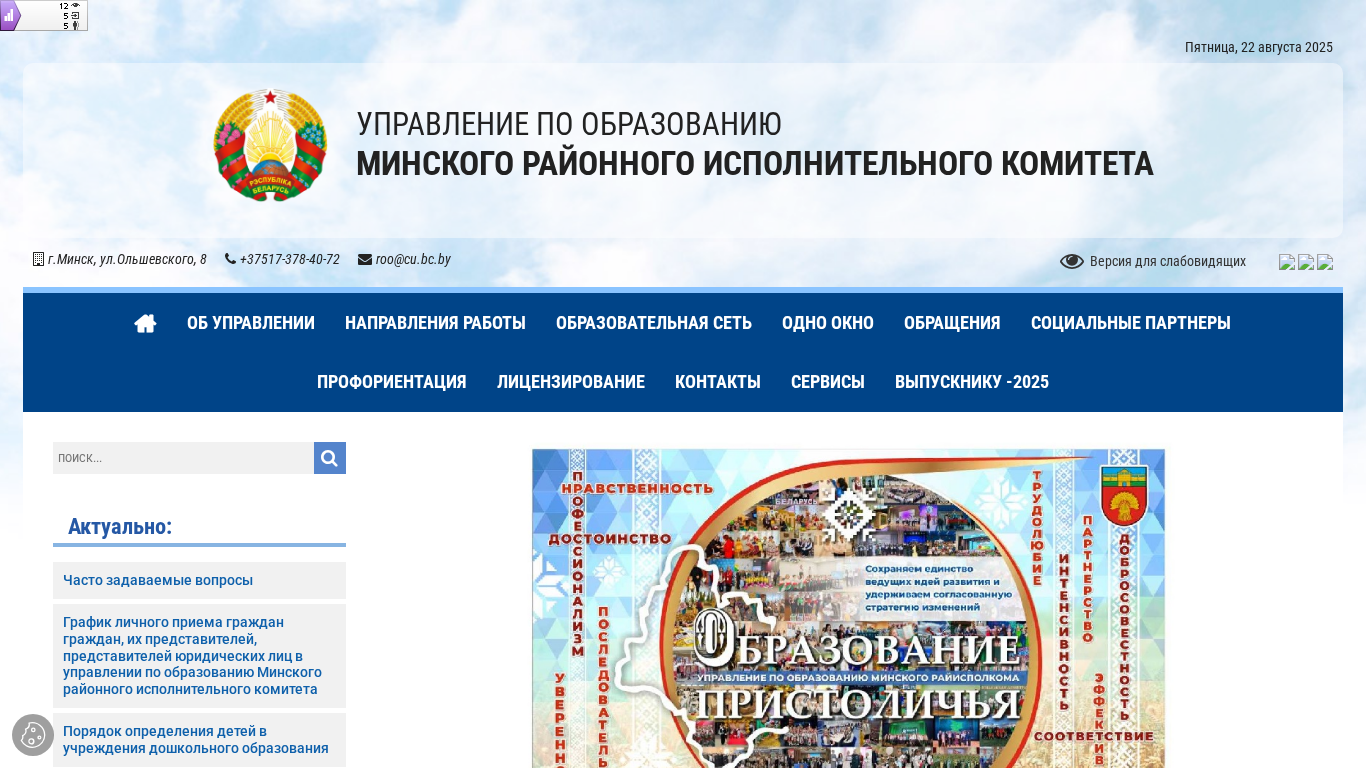Go to the home page icon
The height and width of the screenshot is (768, 1366).
[x=145, y=323]
